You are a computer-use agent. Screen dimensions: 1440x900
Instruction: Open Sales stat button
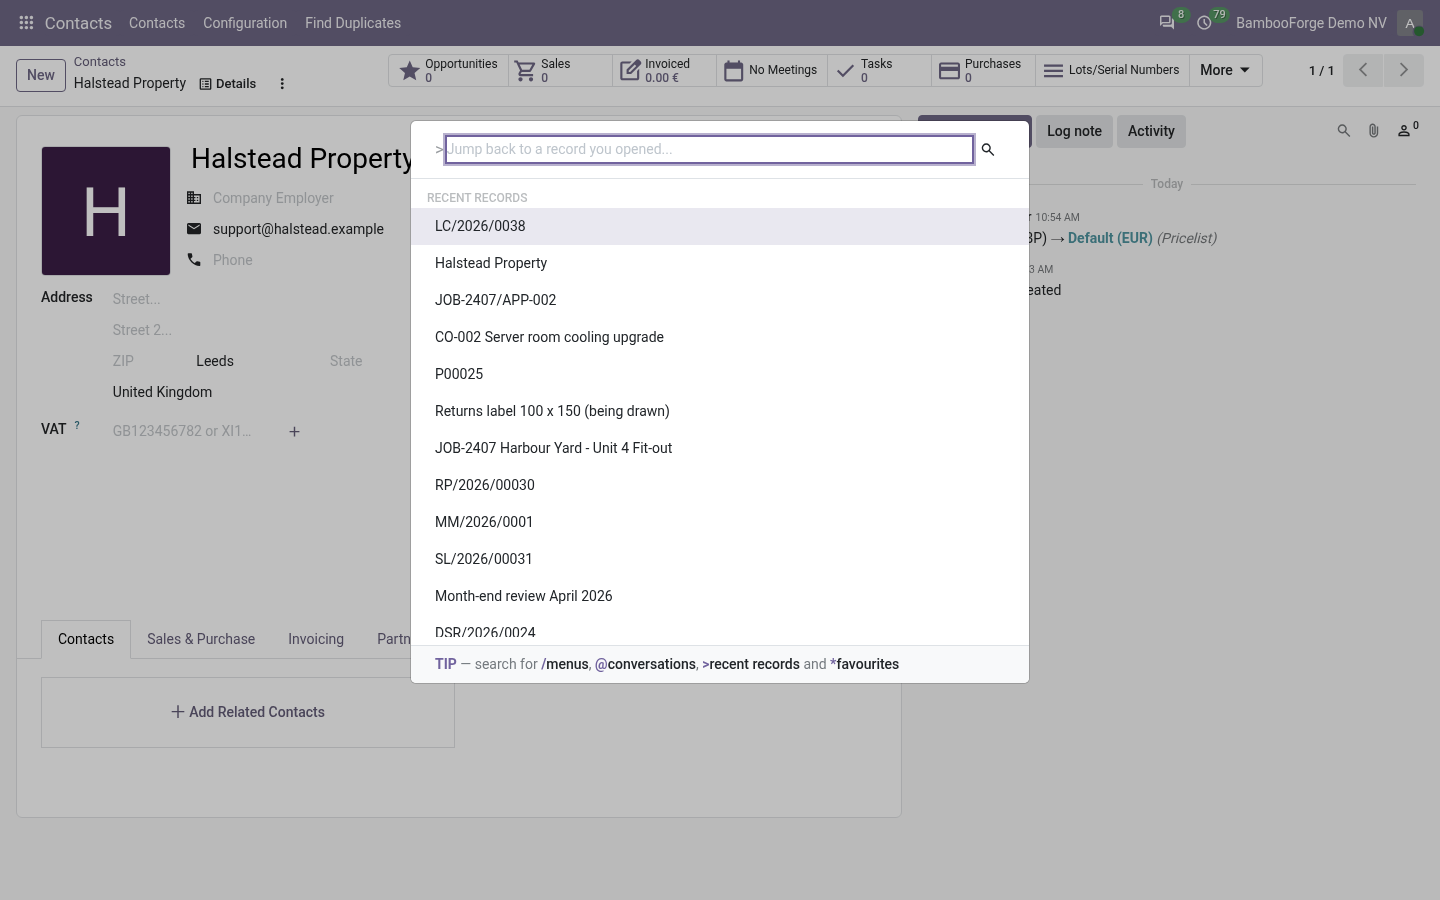coord(560,70)
